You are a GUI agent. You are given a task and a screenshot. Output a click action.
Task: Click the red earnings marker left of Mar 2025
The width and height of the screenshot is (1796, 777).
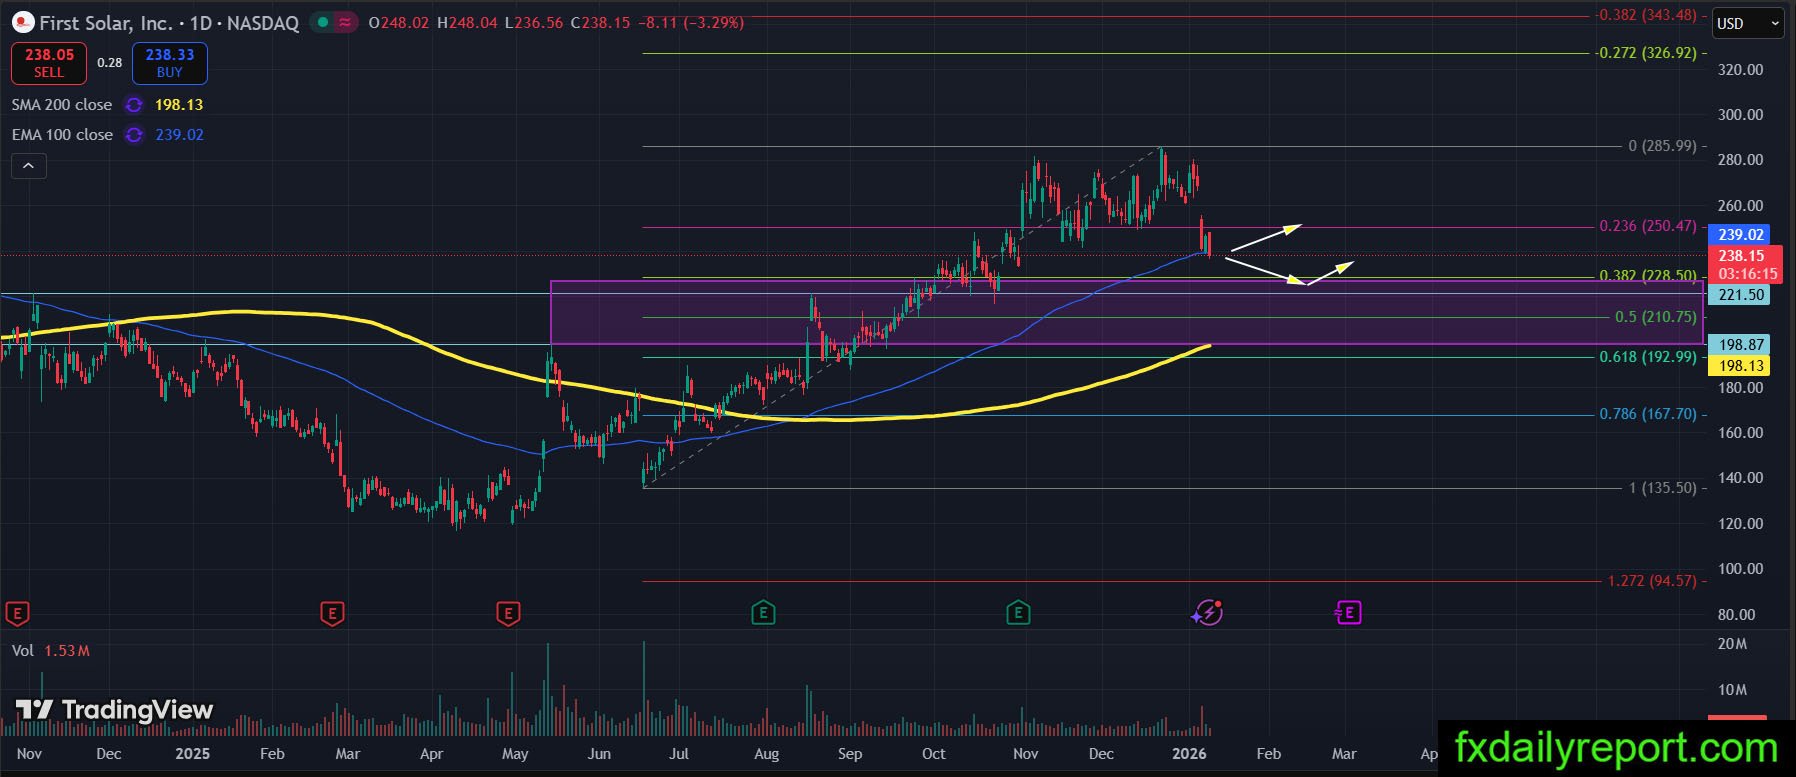pos(332,613)
